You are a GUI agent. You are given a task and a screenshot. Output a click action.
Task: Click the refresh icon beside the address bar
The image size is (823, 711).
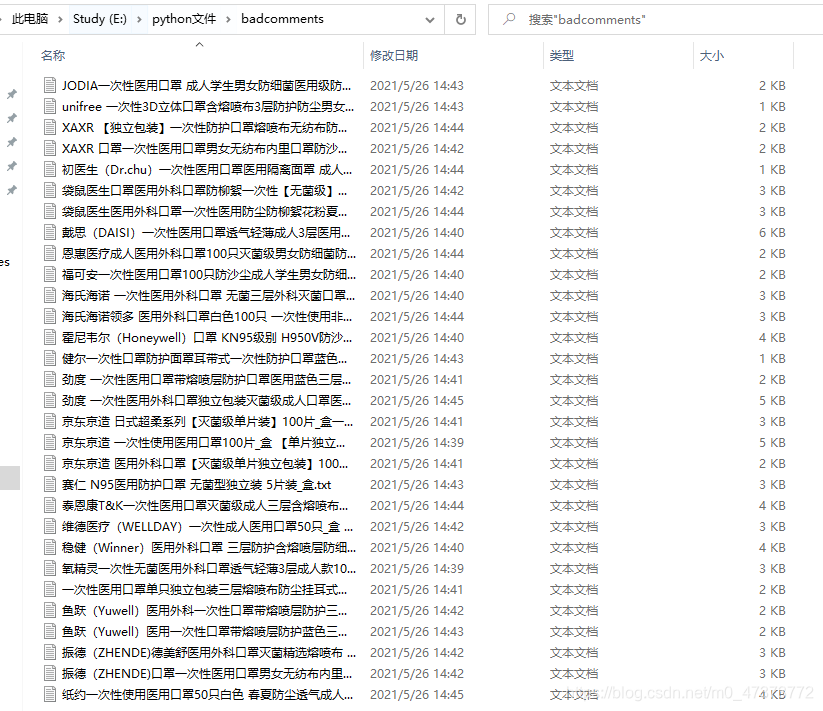pos(459,19)
